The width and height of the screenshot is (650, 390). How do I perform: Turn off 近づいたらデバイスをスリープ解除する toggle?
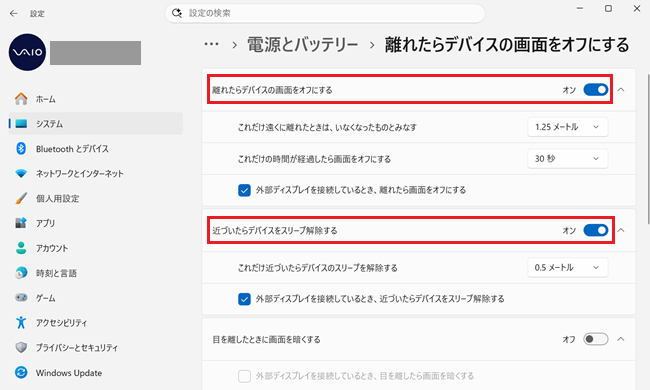(x=596, y=230)
